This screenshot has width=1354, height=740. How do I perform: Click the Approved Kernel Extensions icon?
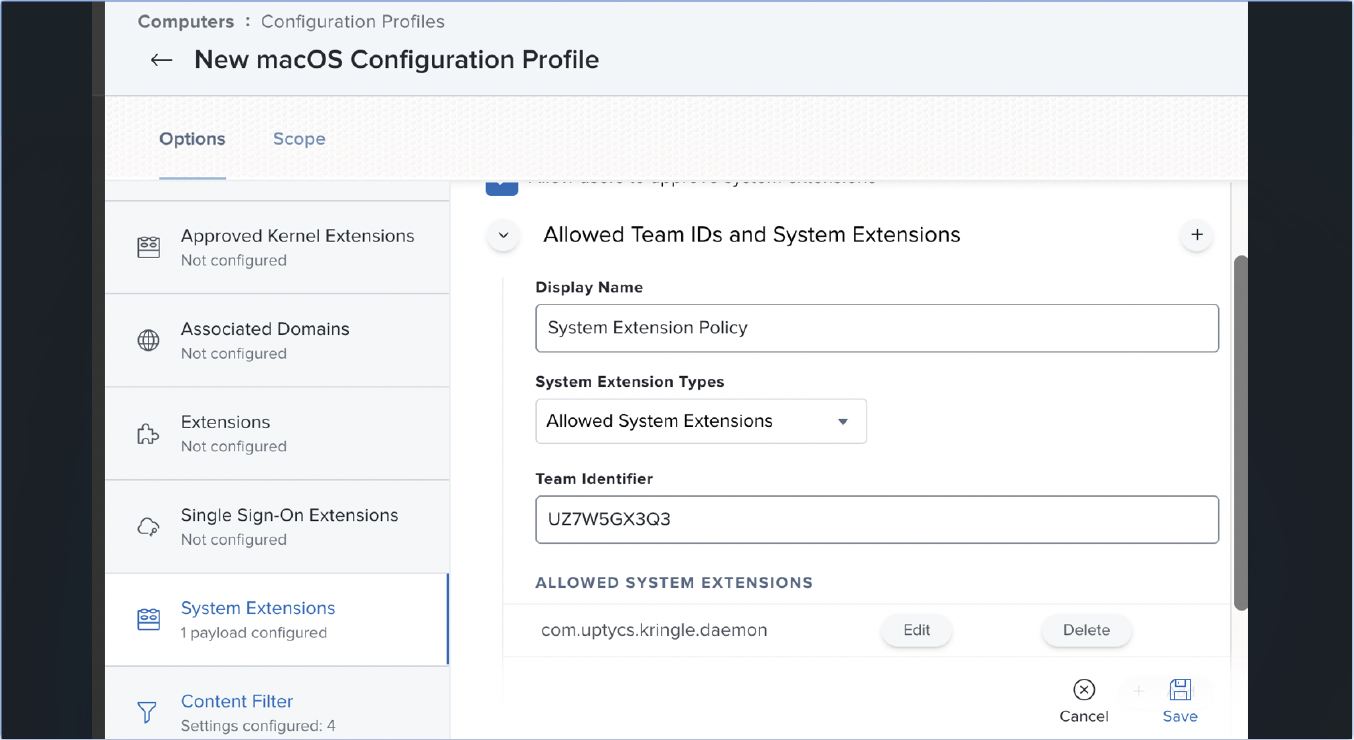[x=148, y=247]
